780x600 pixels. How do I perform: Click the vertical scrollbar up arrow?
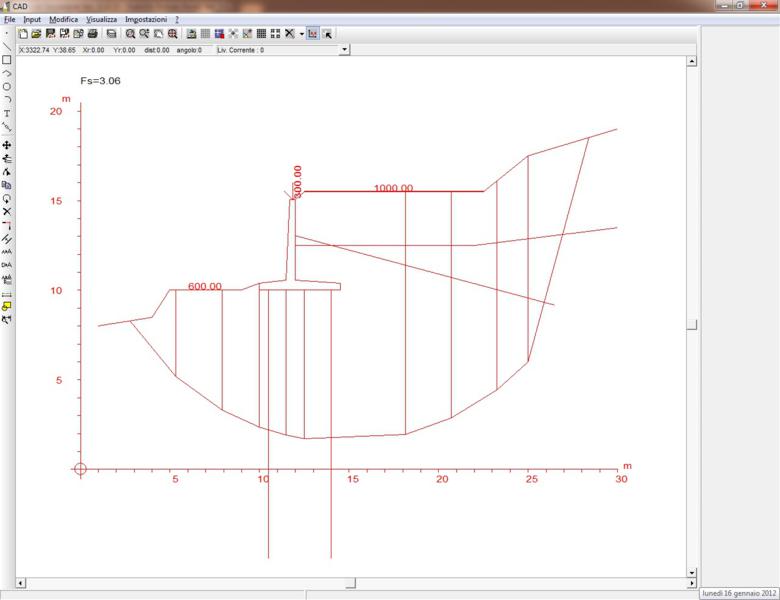691,61
